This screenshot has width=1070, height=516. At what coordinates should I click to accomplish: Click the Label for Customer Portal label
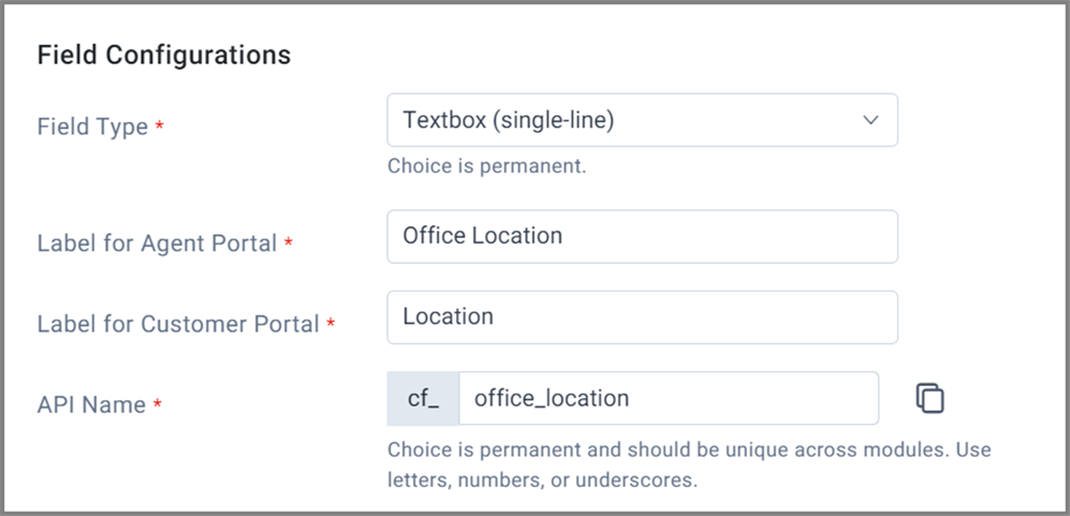(x=178, y=324)
